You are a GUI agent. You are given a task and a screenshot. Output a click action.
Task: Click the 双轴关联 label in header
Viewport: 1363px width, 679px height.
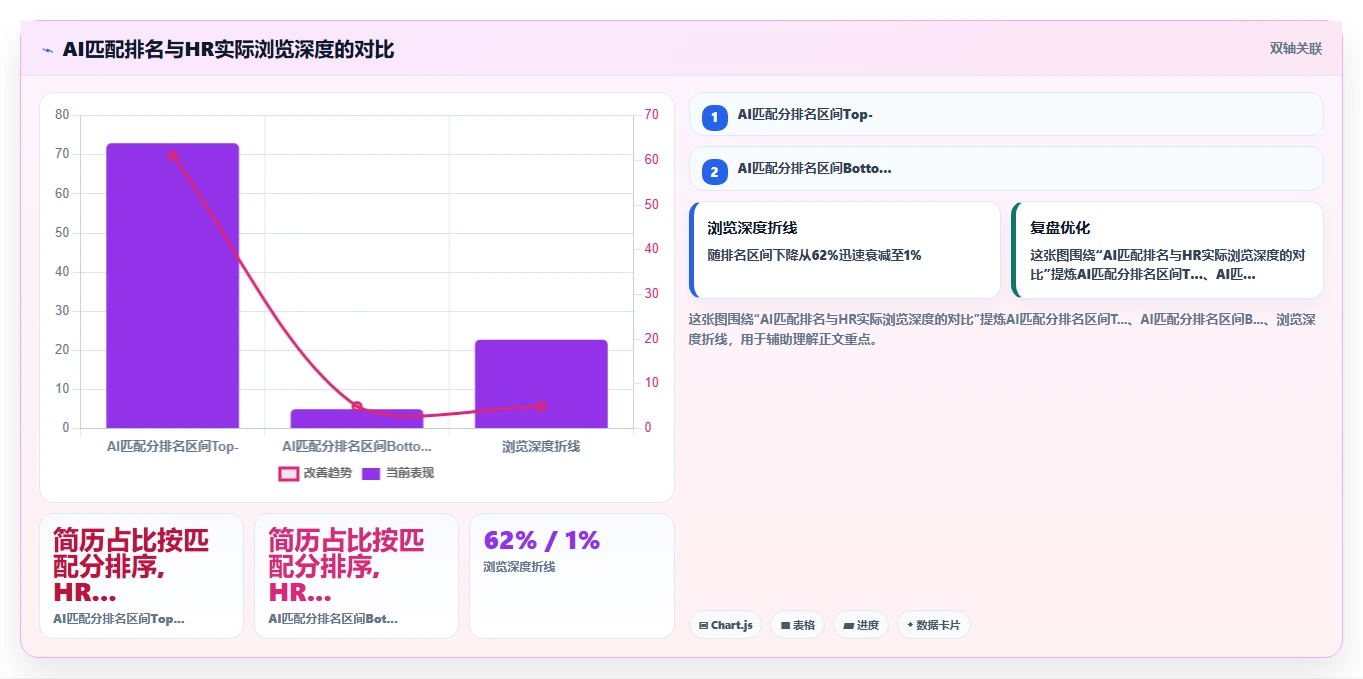coord(1296,49)
